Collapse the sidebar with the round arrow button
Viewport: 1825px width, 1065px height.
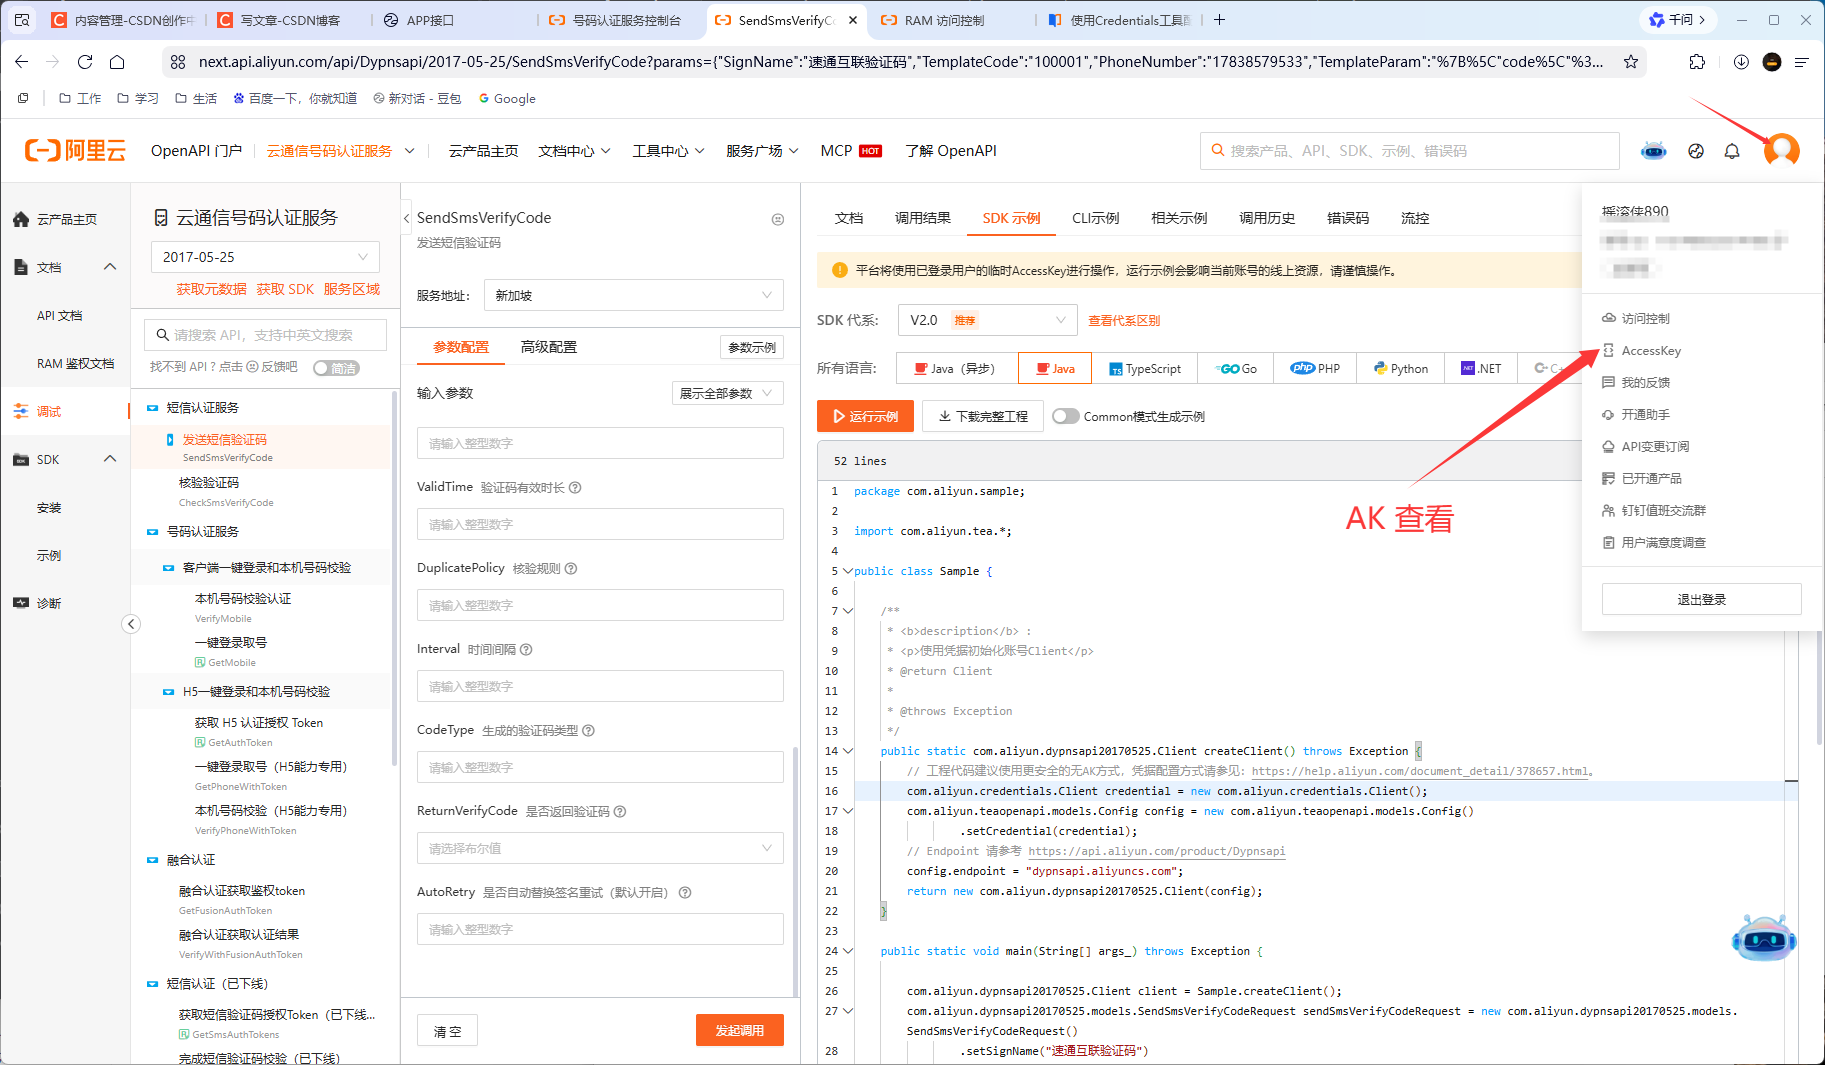[131, 624]
